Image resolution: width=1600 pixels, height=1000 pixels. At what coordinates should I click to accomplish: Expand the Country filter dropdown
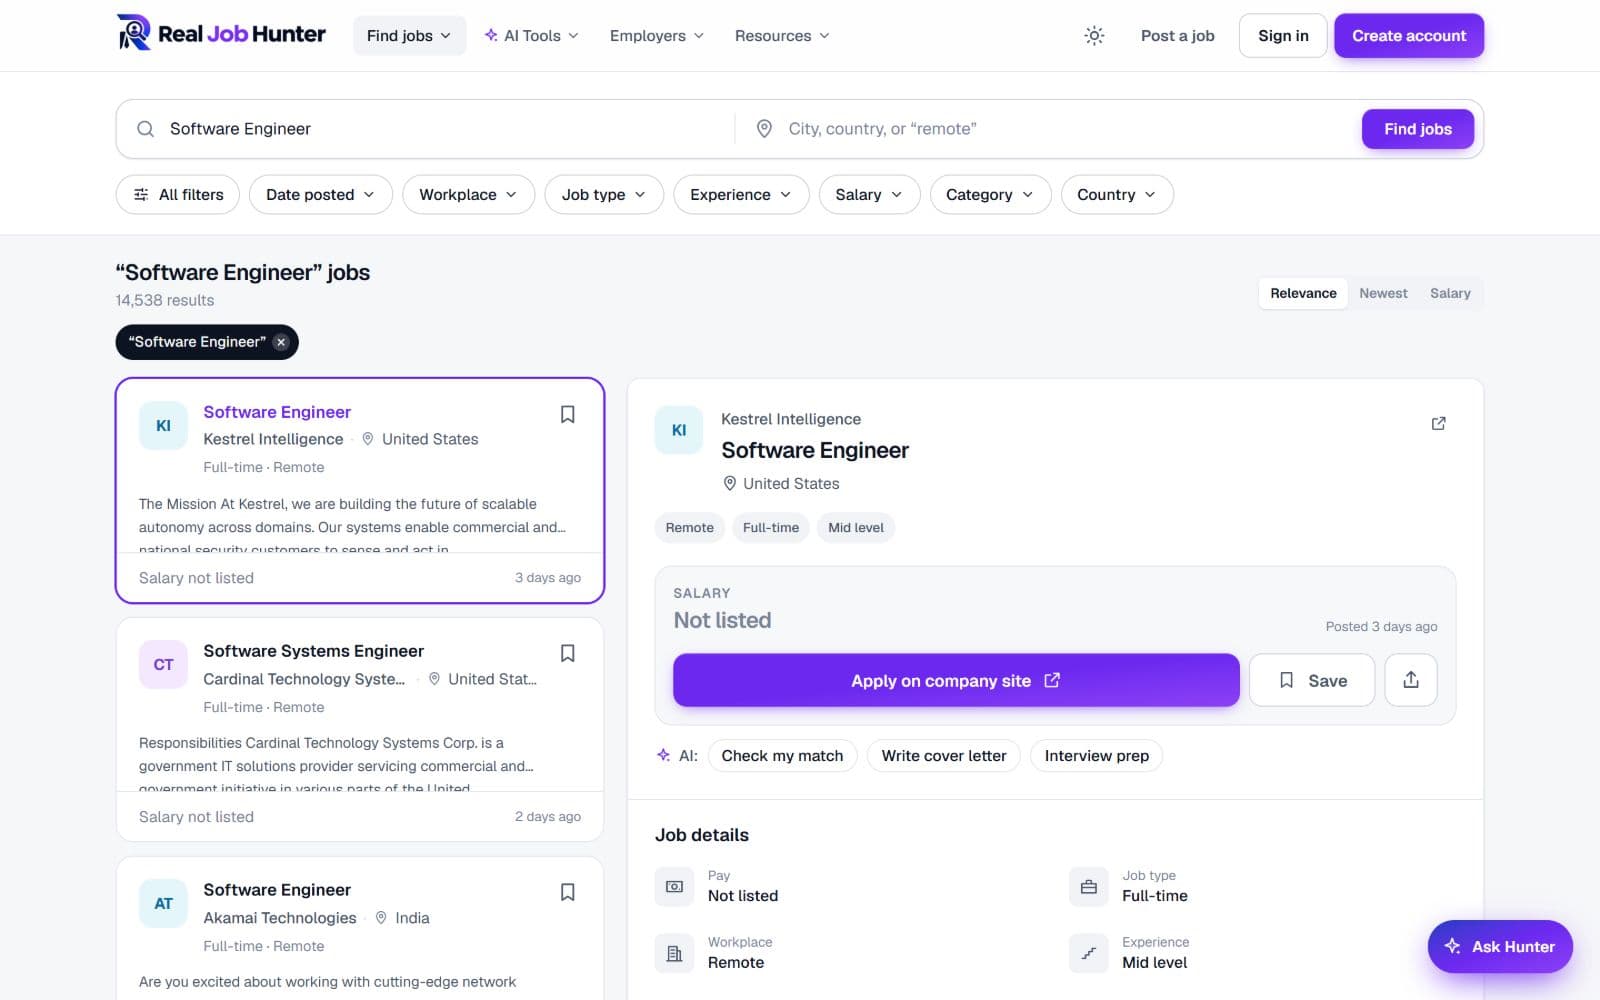(x=1117, y=194)
